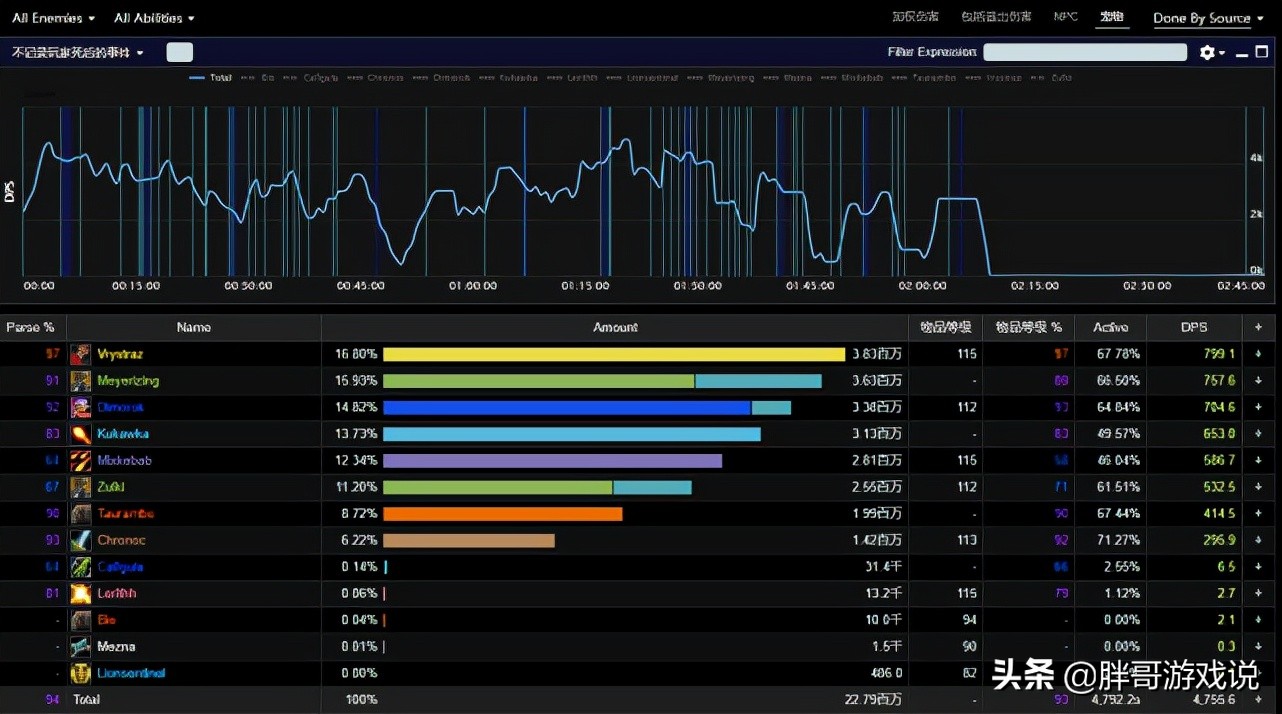Image resolution: width=1282 pixels, height=714 pixels.
Task: Click the class icon beside Vrystraz
Action: 80,354
